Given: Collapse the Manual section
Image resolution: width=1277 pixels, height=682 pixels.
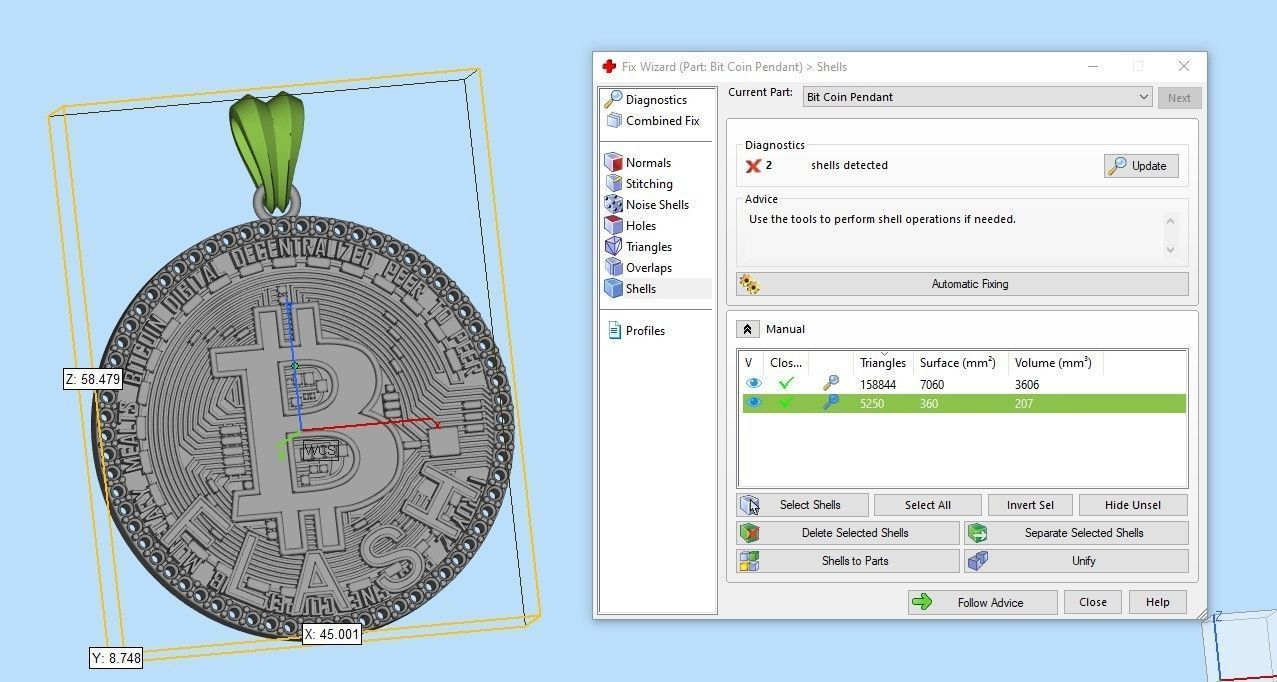Looking at the screenshot, I should (x=747, y=329).
